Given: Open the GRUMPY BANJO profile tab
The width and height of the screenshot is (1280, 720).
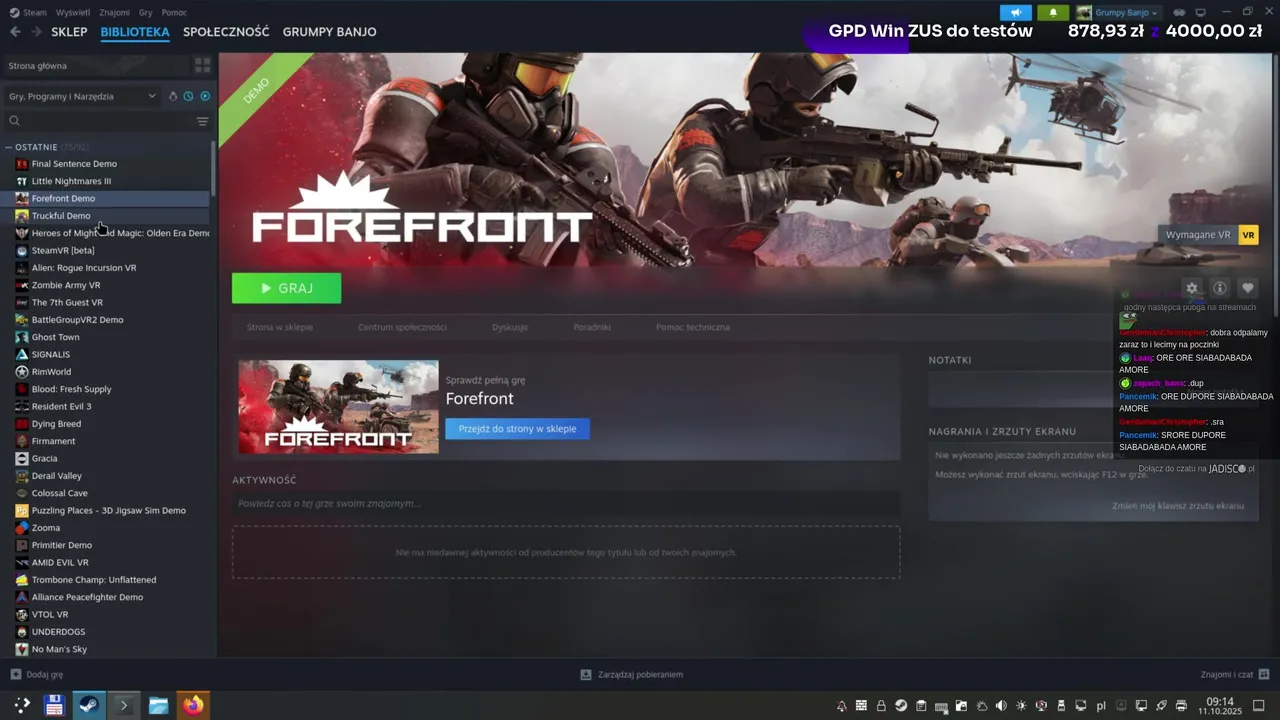Looking at the screenshot, I should [329, 32].
